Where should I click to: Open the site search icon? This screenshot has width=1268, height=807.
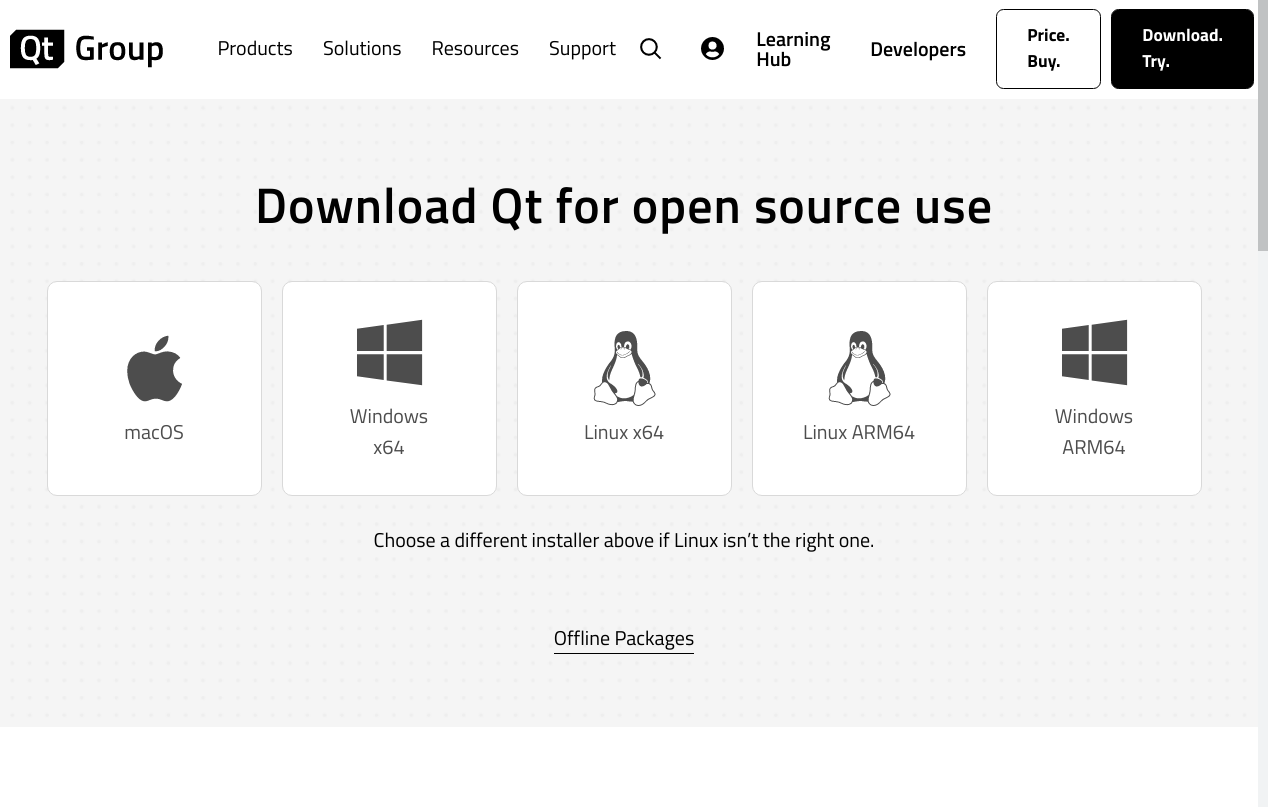650,49
